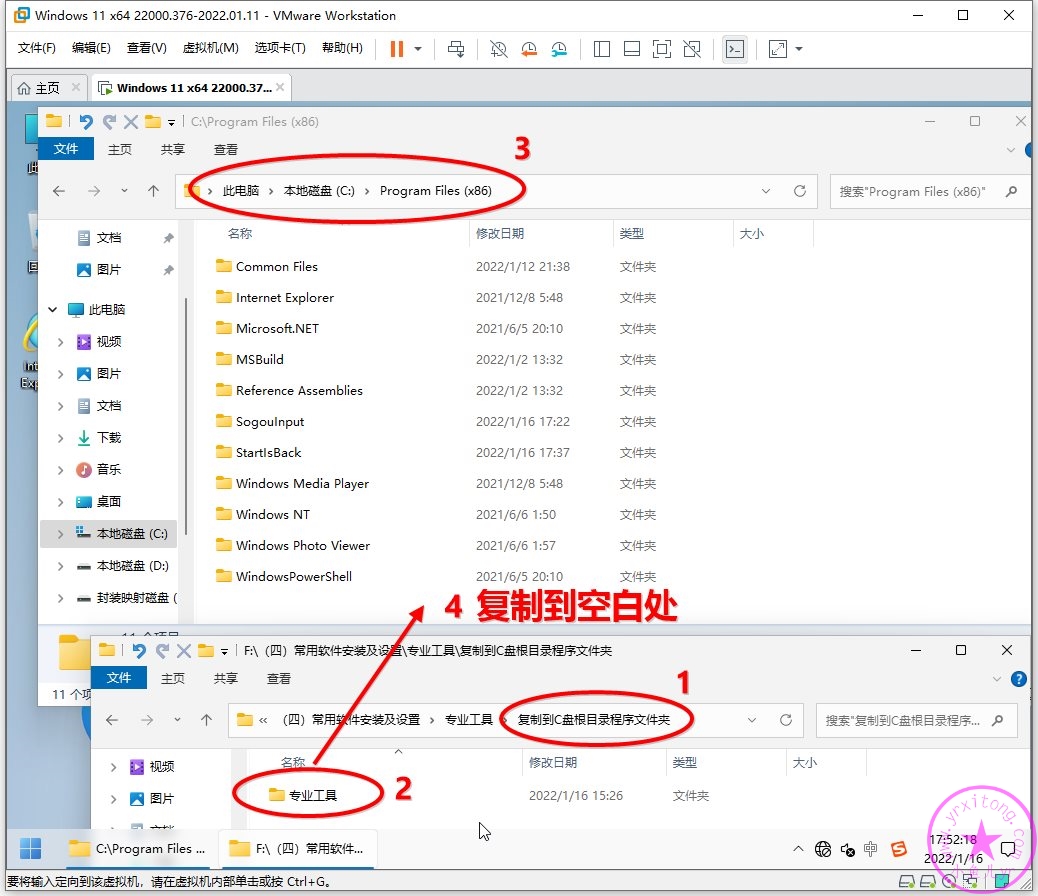Screen dimensions: 1038x896
Task: Click the console view icon in VMware toolbar
Action: 735,49
